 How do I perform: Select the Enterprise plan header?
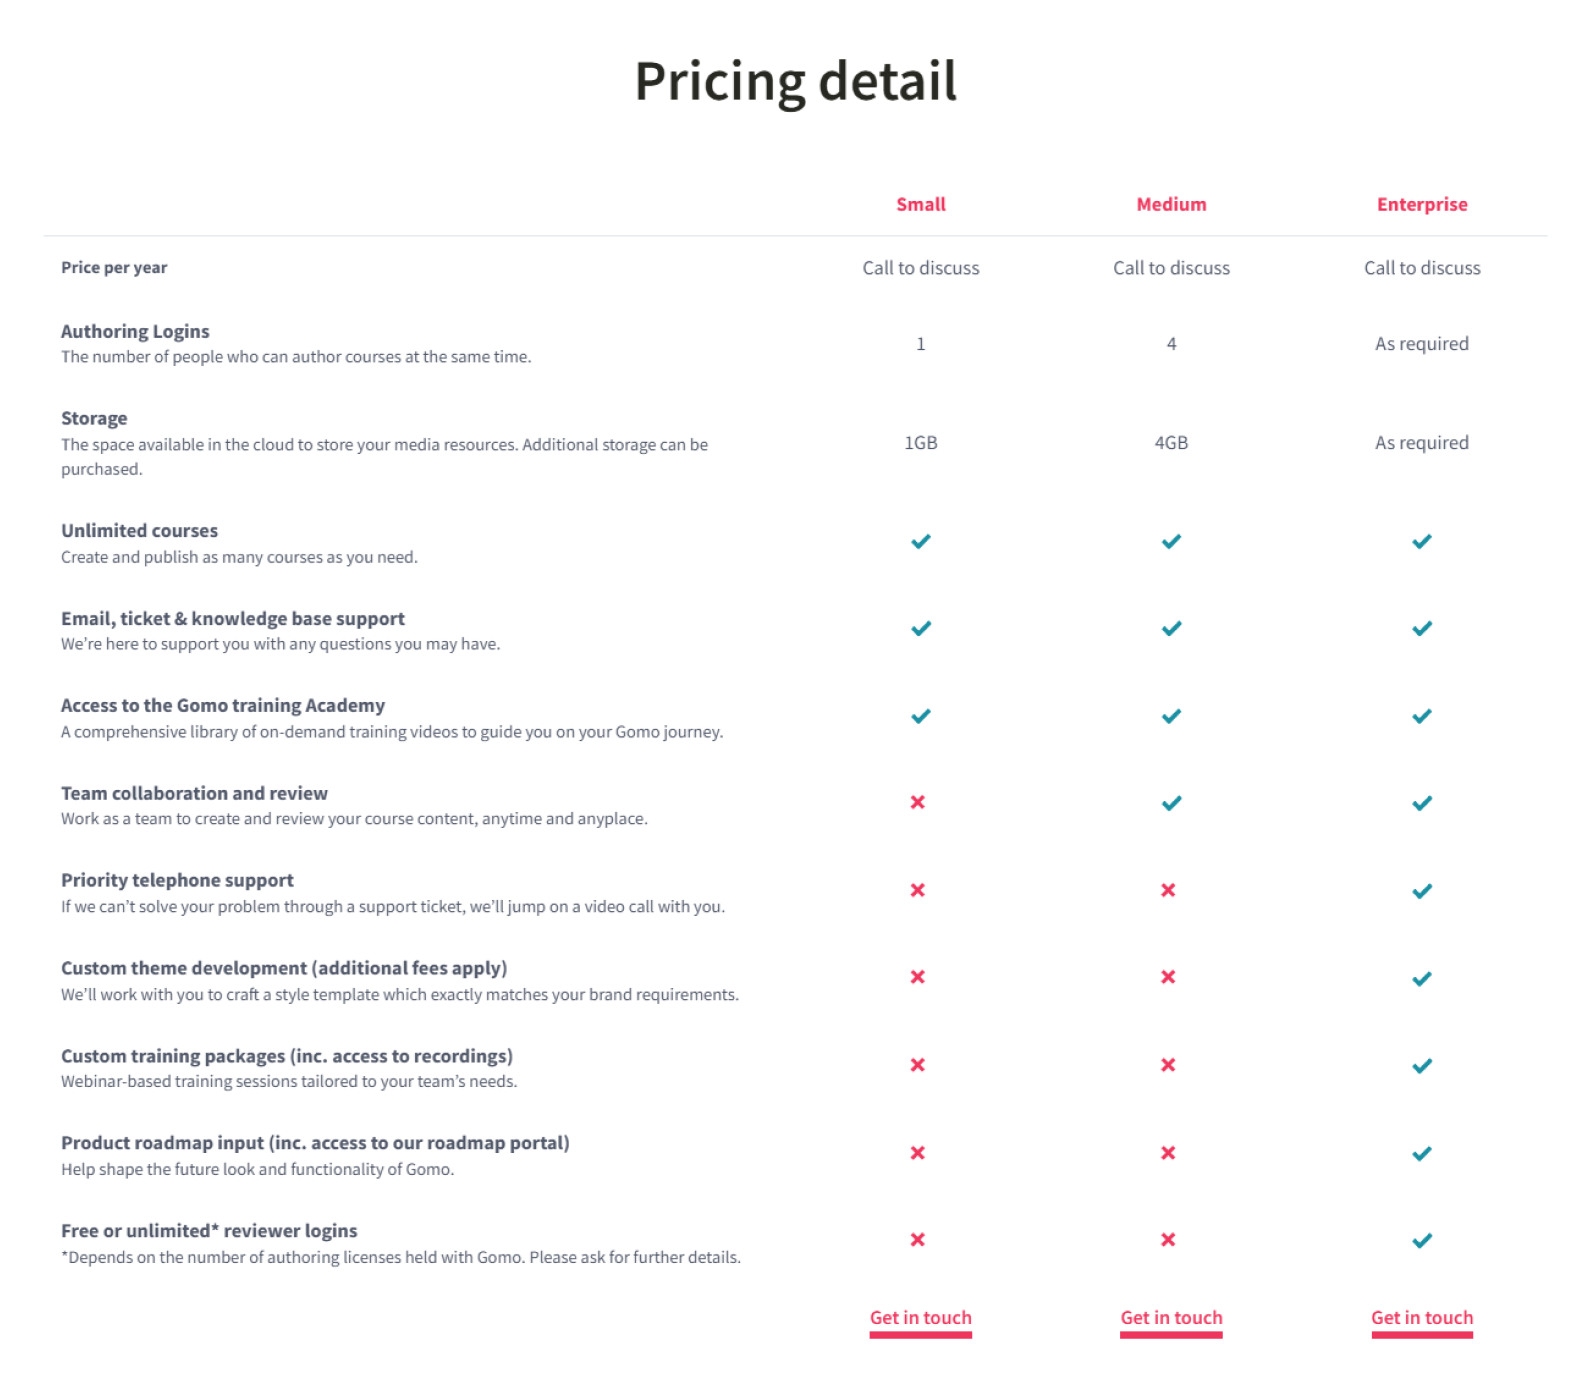pyautogui.click(x=1421, y=204)
